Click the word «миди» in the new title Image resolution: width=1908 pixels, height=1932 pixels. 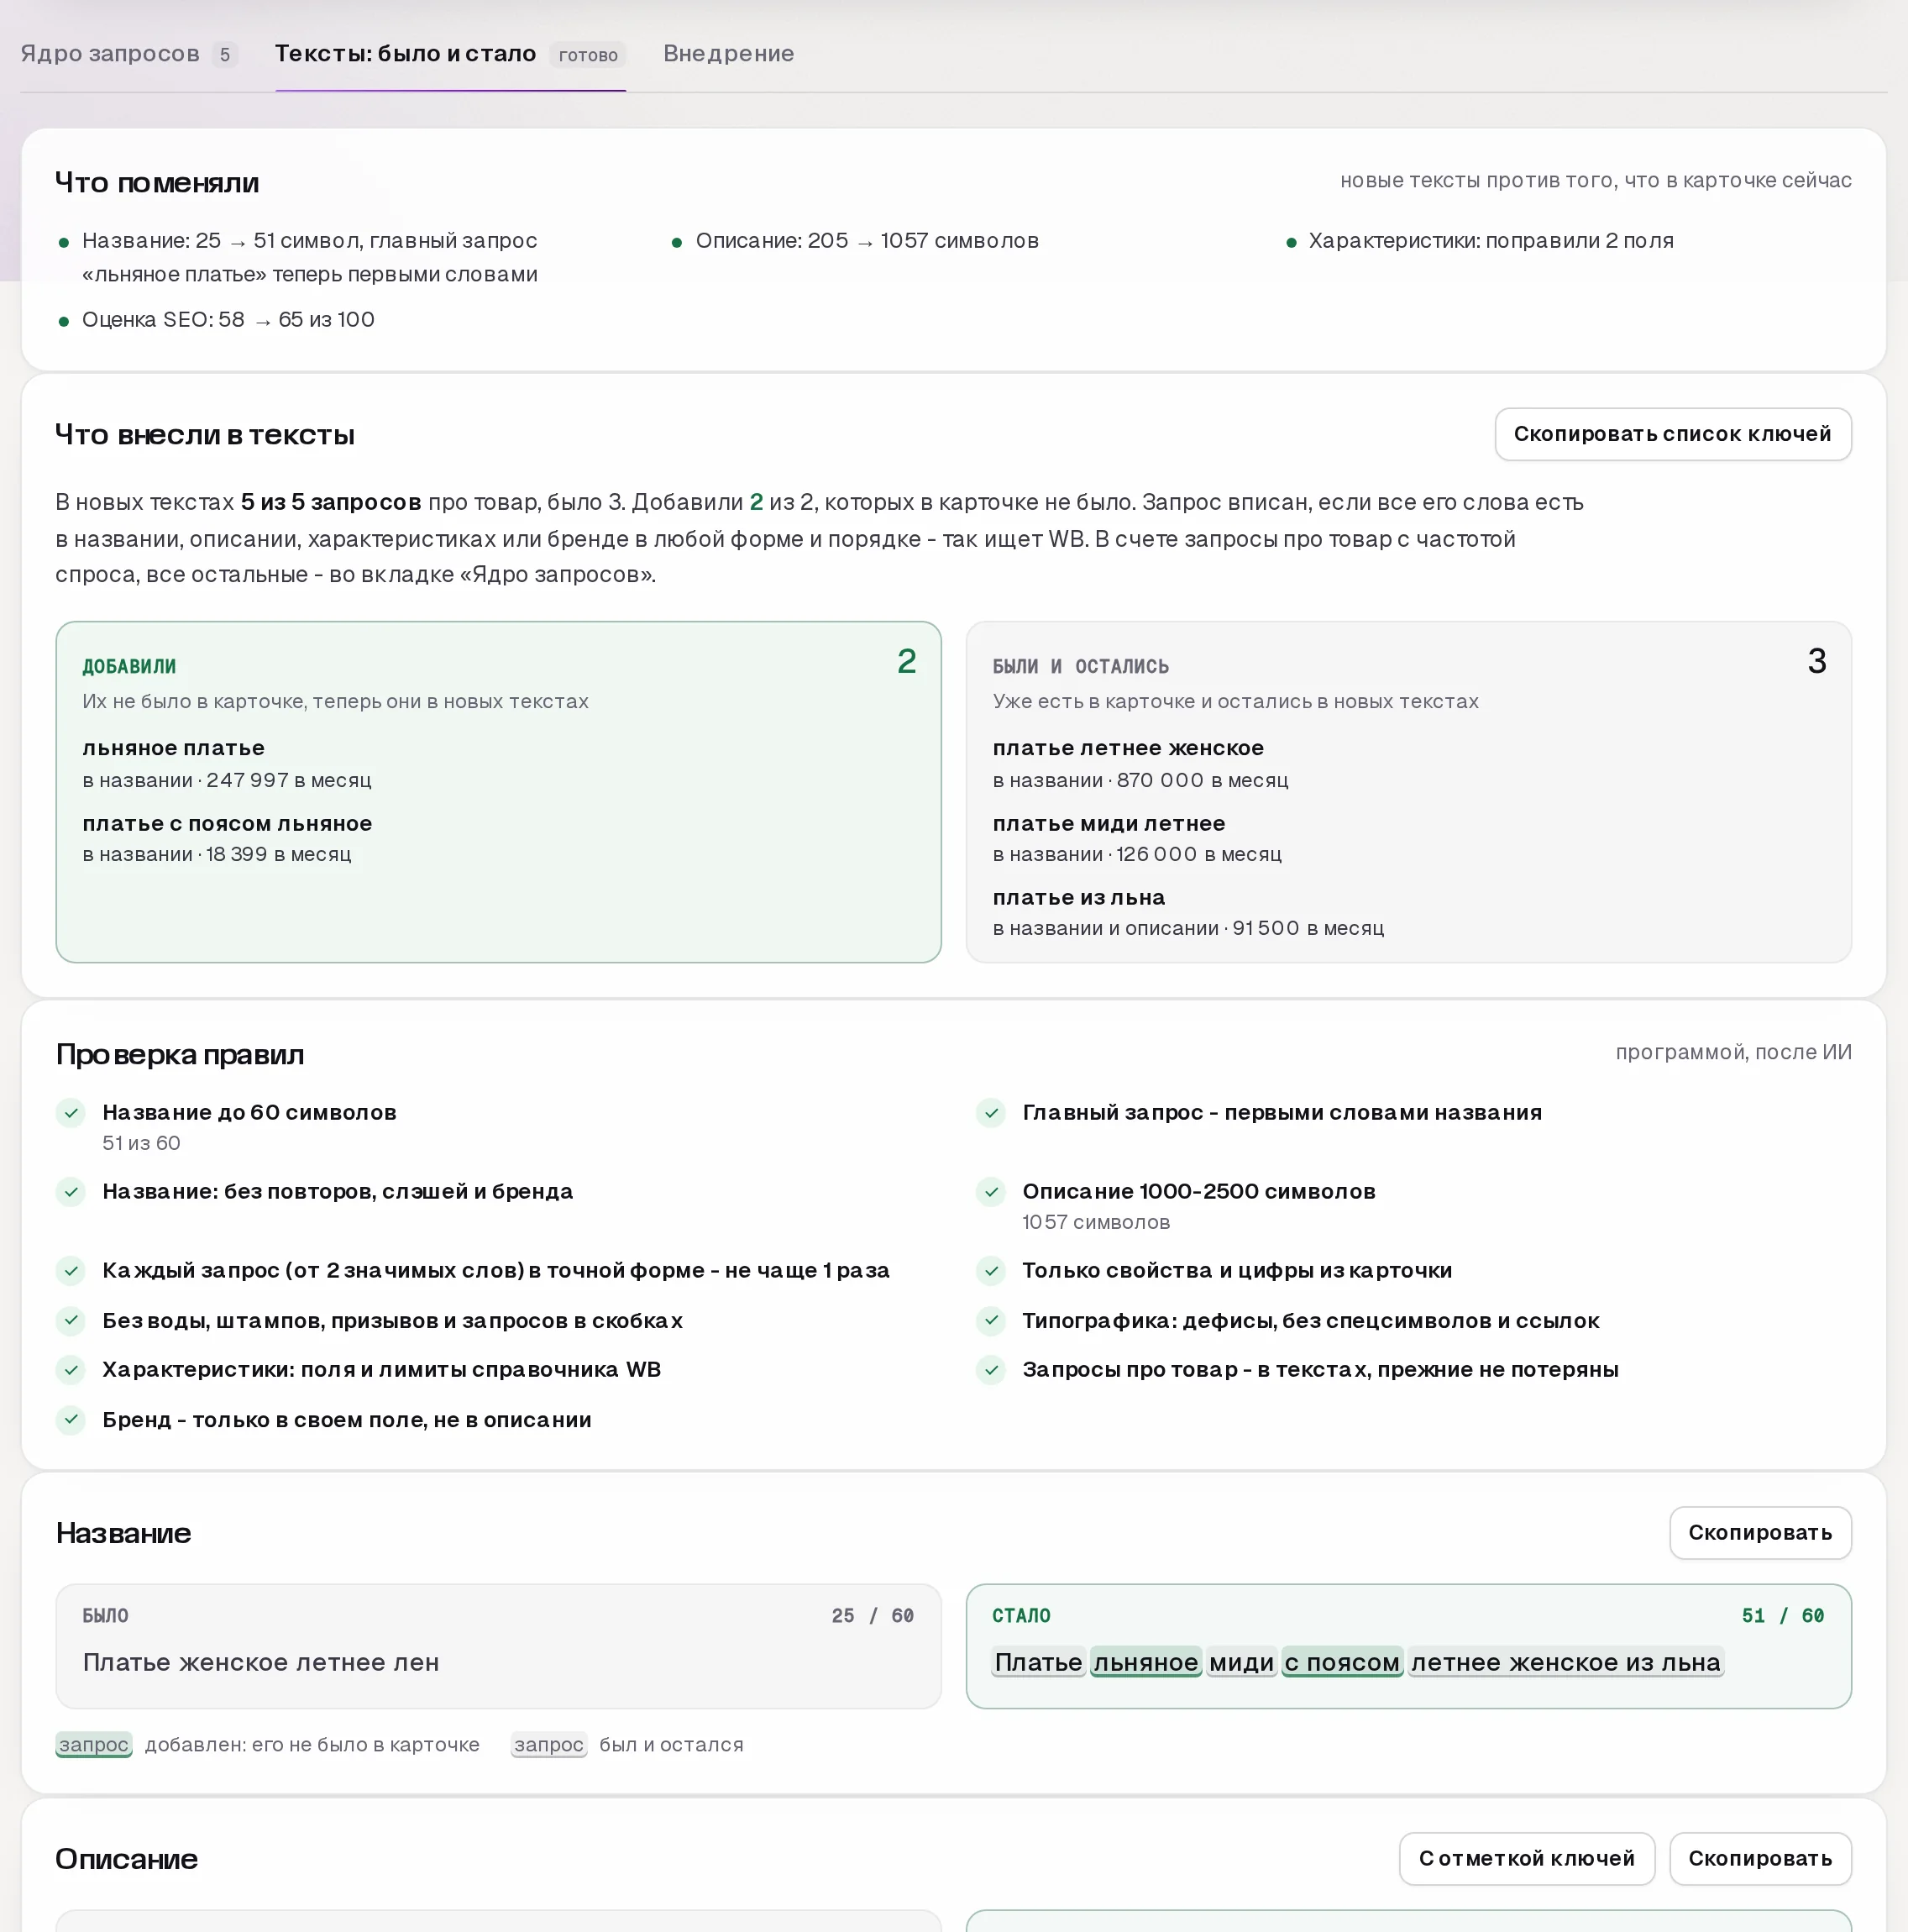point(1241,1662)
